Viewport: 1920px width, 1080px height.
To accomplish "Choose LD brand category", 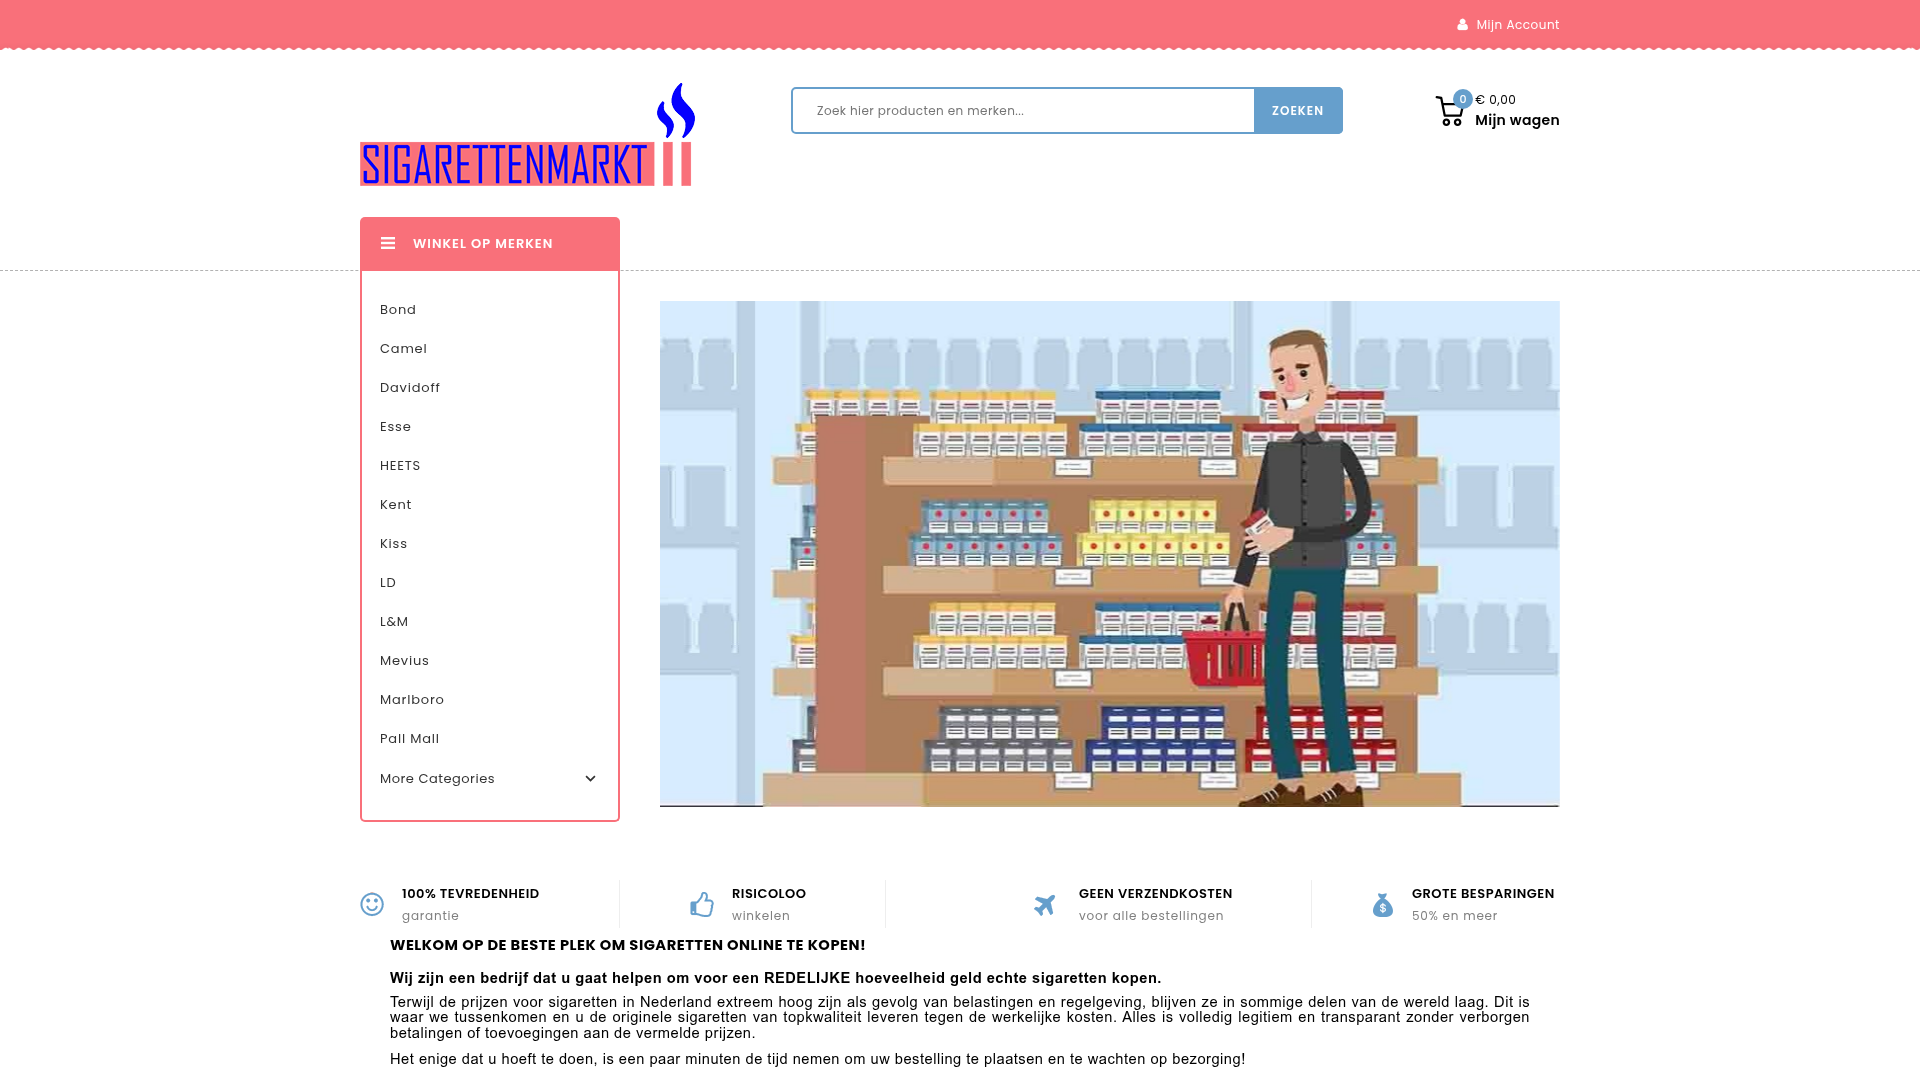I will (x=388, y=583).
